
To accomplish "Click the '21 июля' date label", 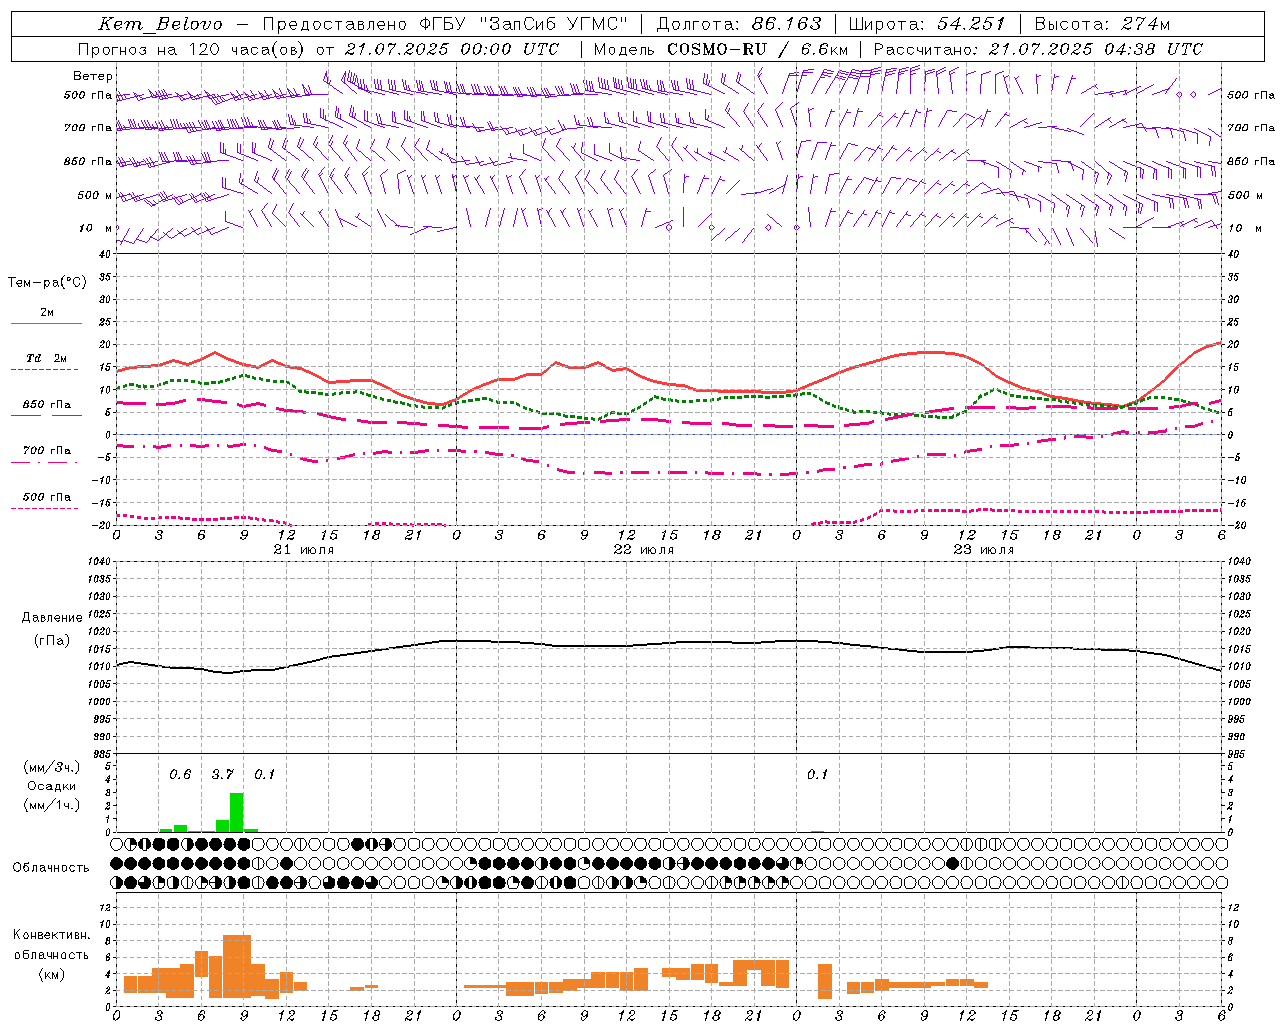I will click(304, 550).
